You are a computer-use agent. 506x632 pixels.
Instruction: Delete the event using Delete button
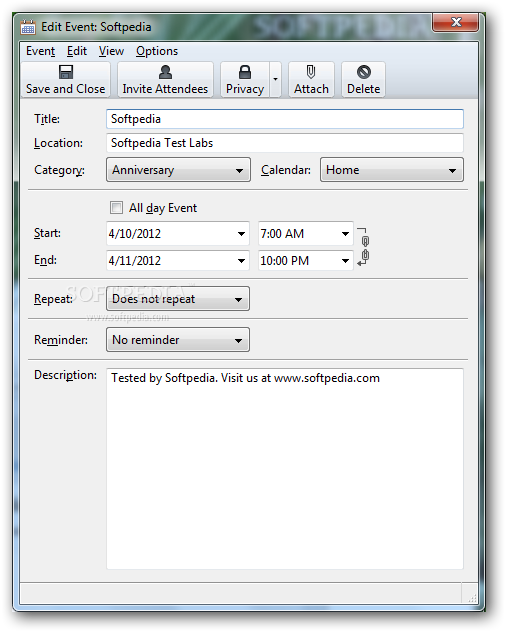(x=363, y=80)
